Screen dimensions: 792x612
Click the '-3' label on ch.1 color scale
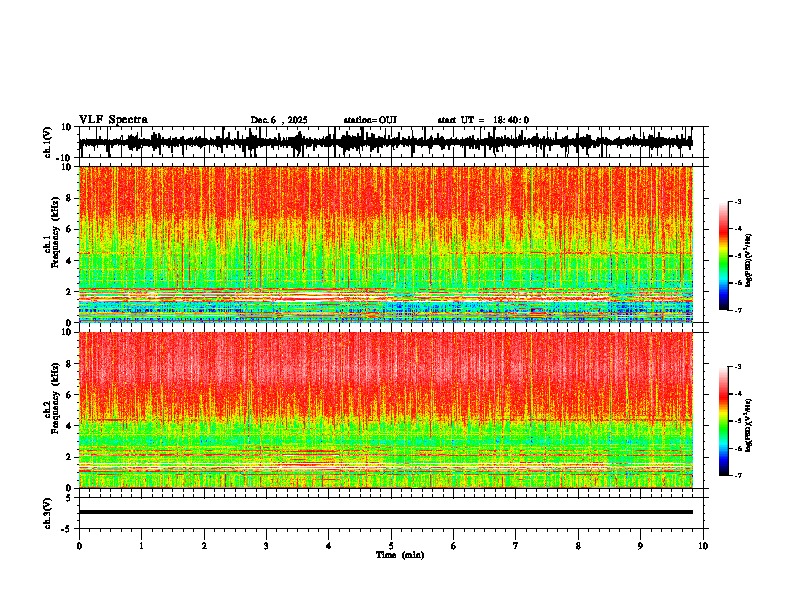tap(738, 202)
